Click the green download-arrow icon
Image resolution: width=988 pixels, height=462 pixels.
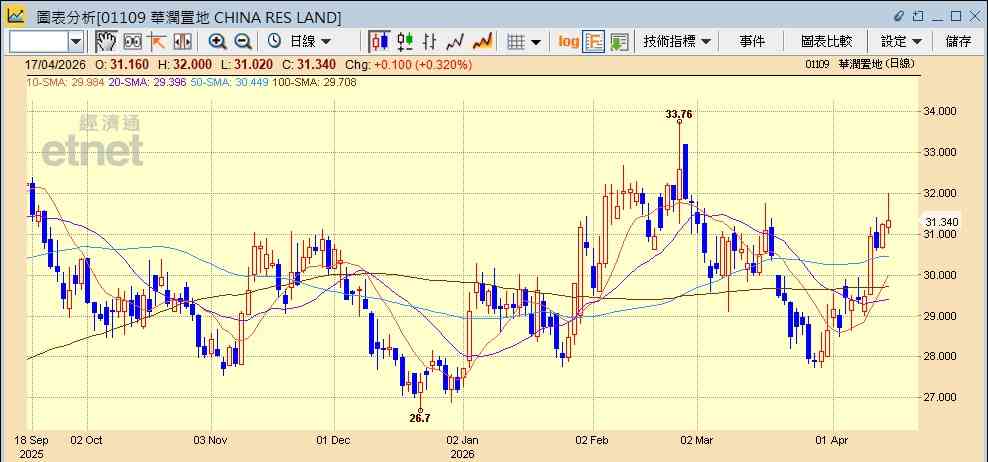tap(619, 42)
